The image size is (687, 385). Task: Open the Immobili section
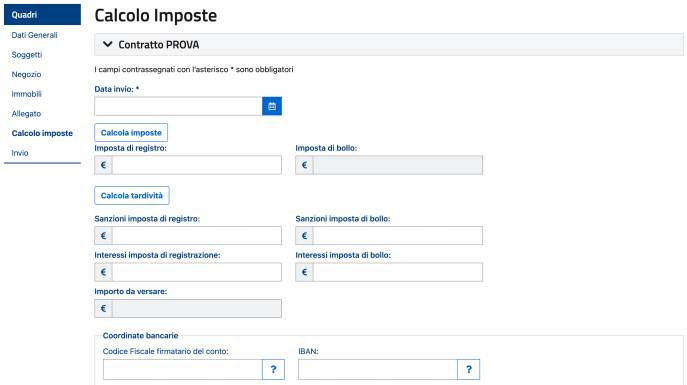26,94
